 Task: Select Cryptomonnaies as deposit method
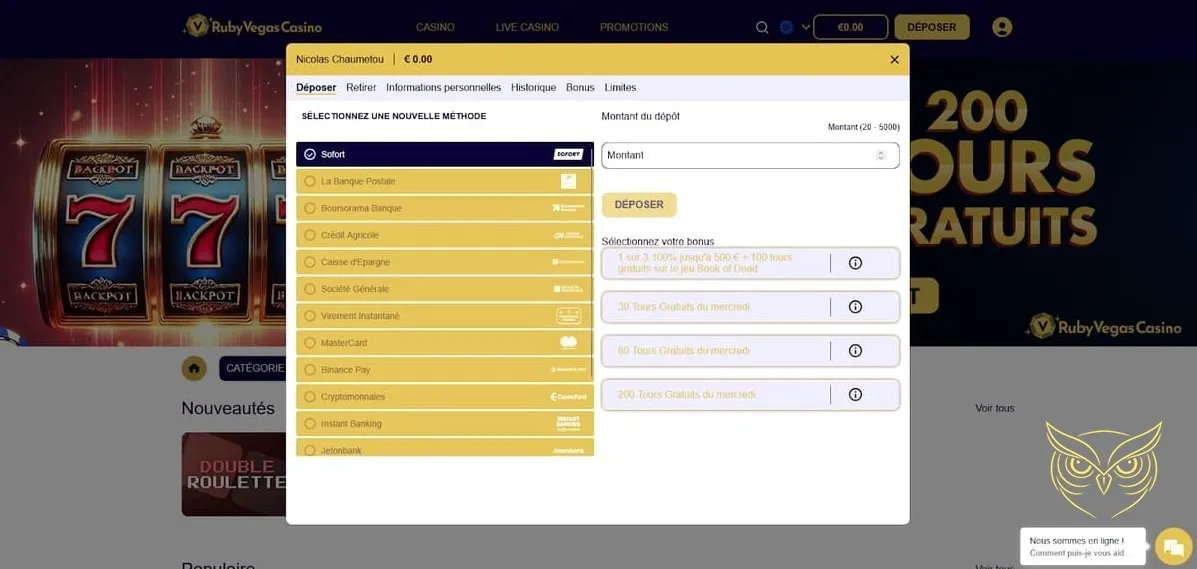[444, 397]
